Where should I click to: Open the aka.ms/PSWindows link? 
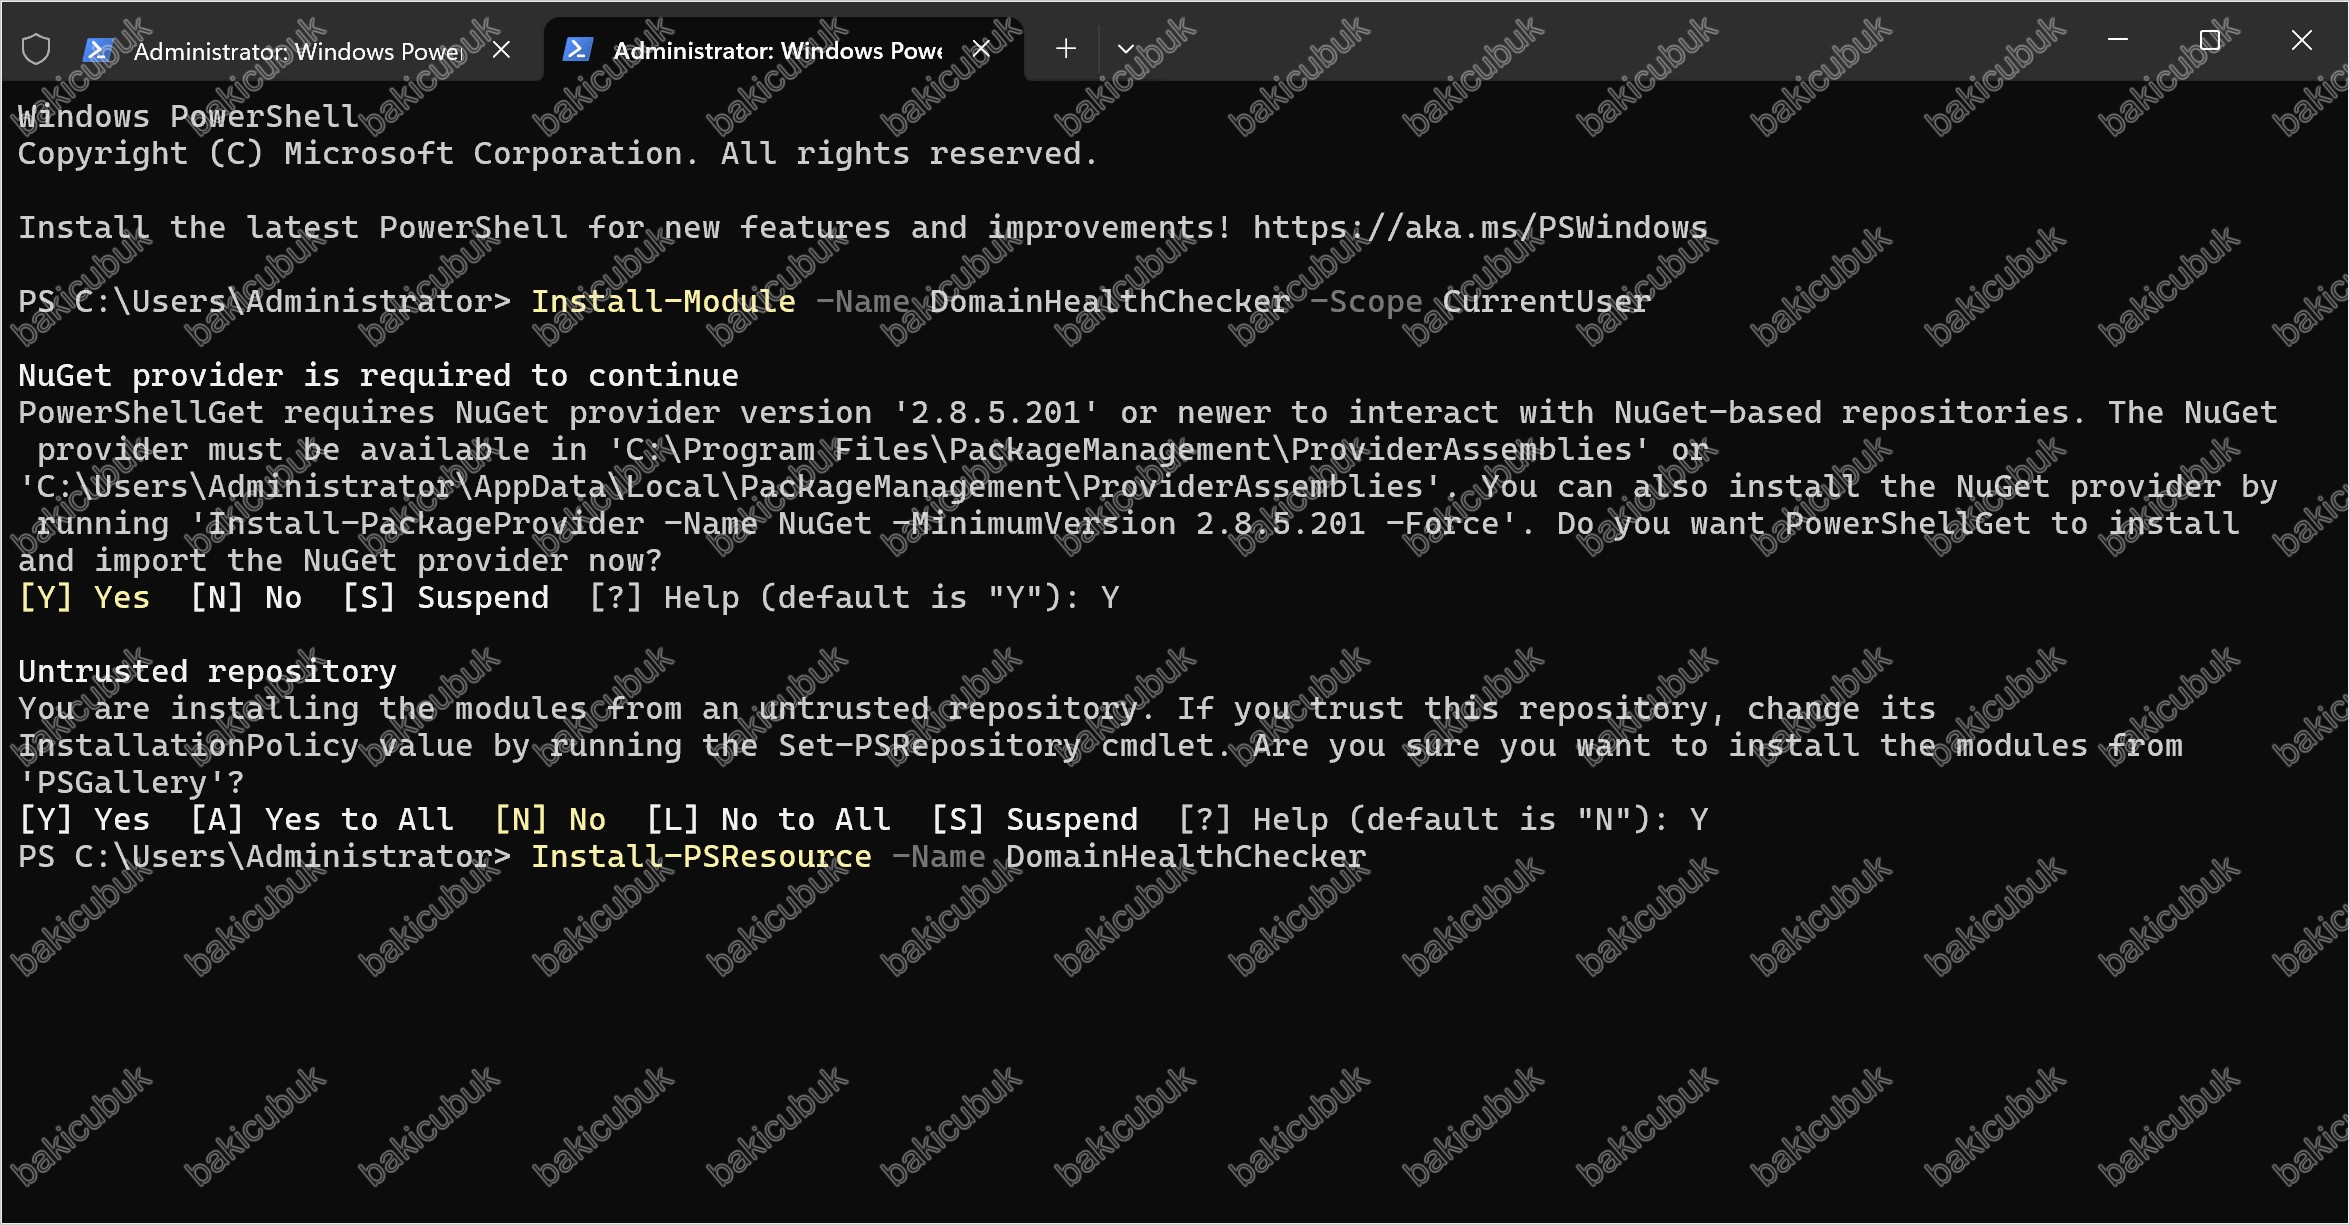coord(1480,228)
